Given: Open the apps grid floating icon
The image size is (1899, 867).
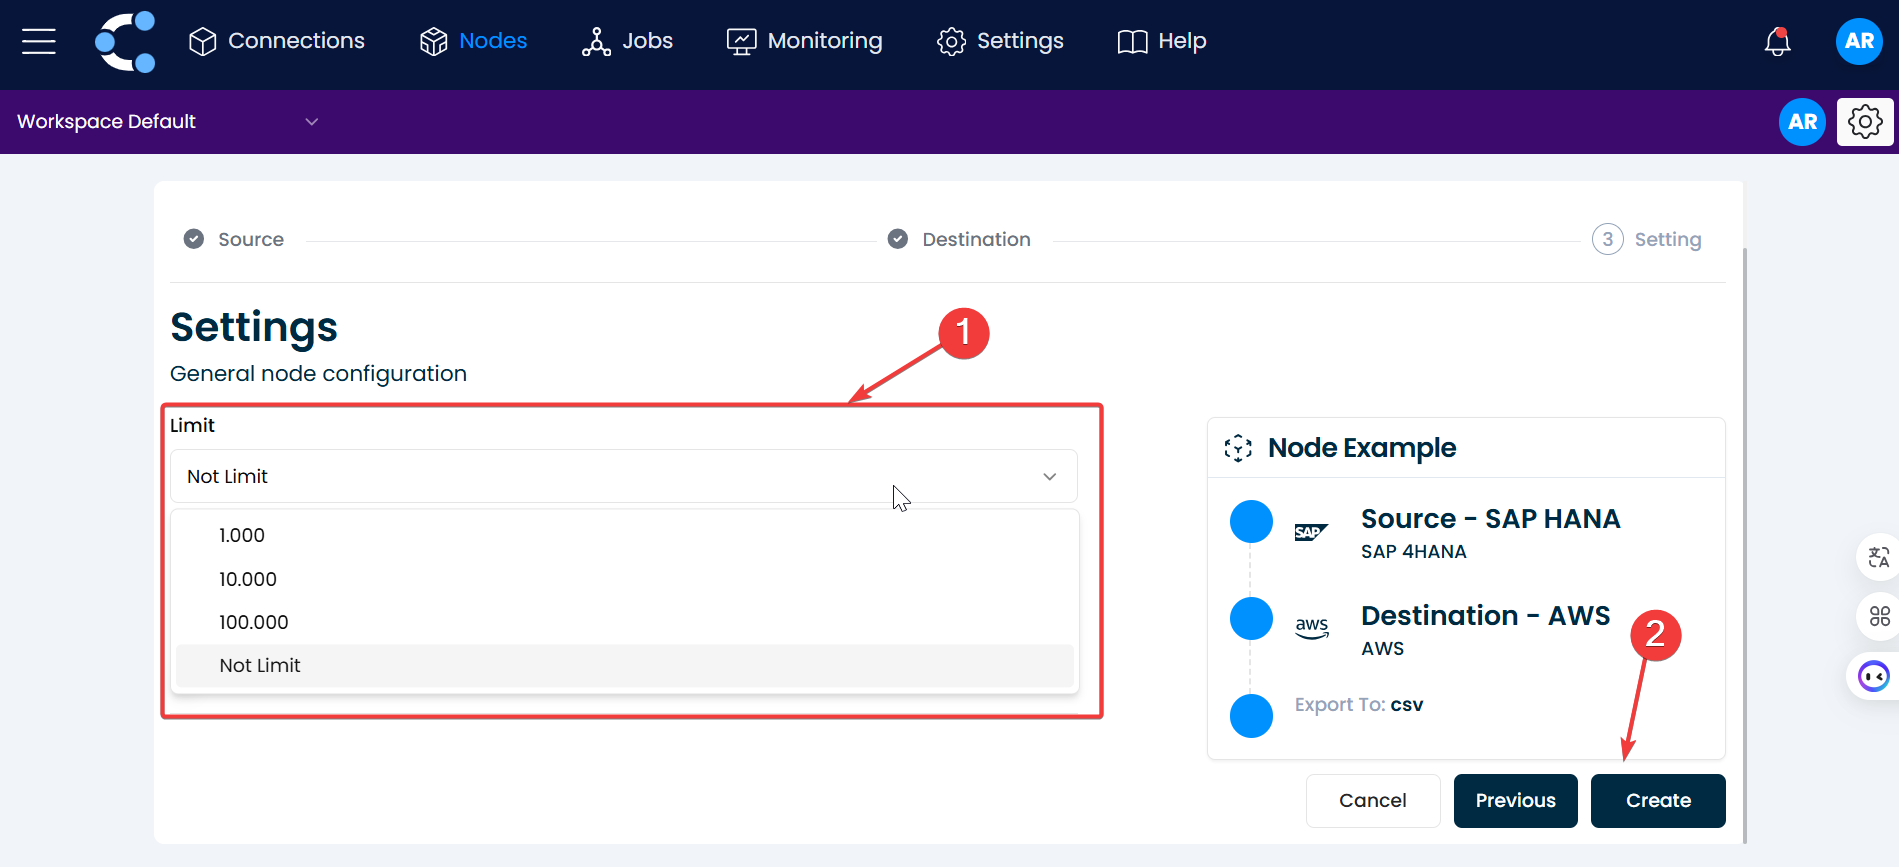Looking at the screenshot, I should 1878,617.
